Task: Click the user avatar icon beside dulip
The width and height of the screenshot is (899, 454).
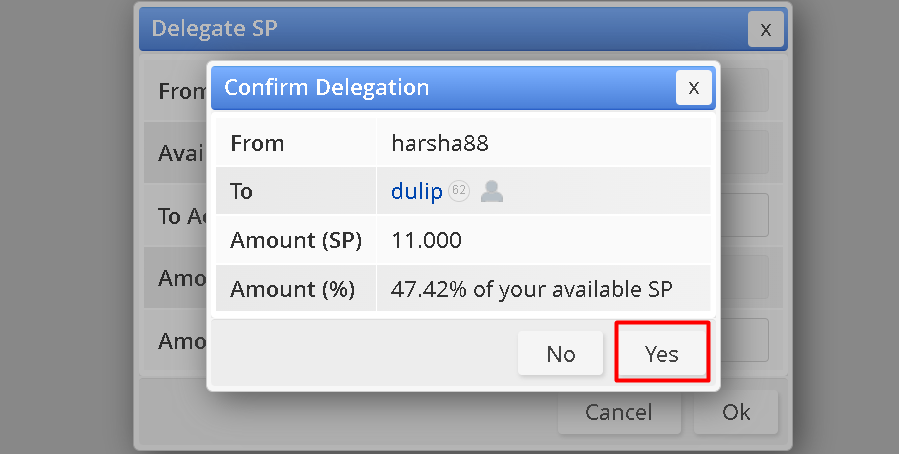Action: 491,191
